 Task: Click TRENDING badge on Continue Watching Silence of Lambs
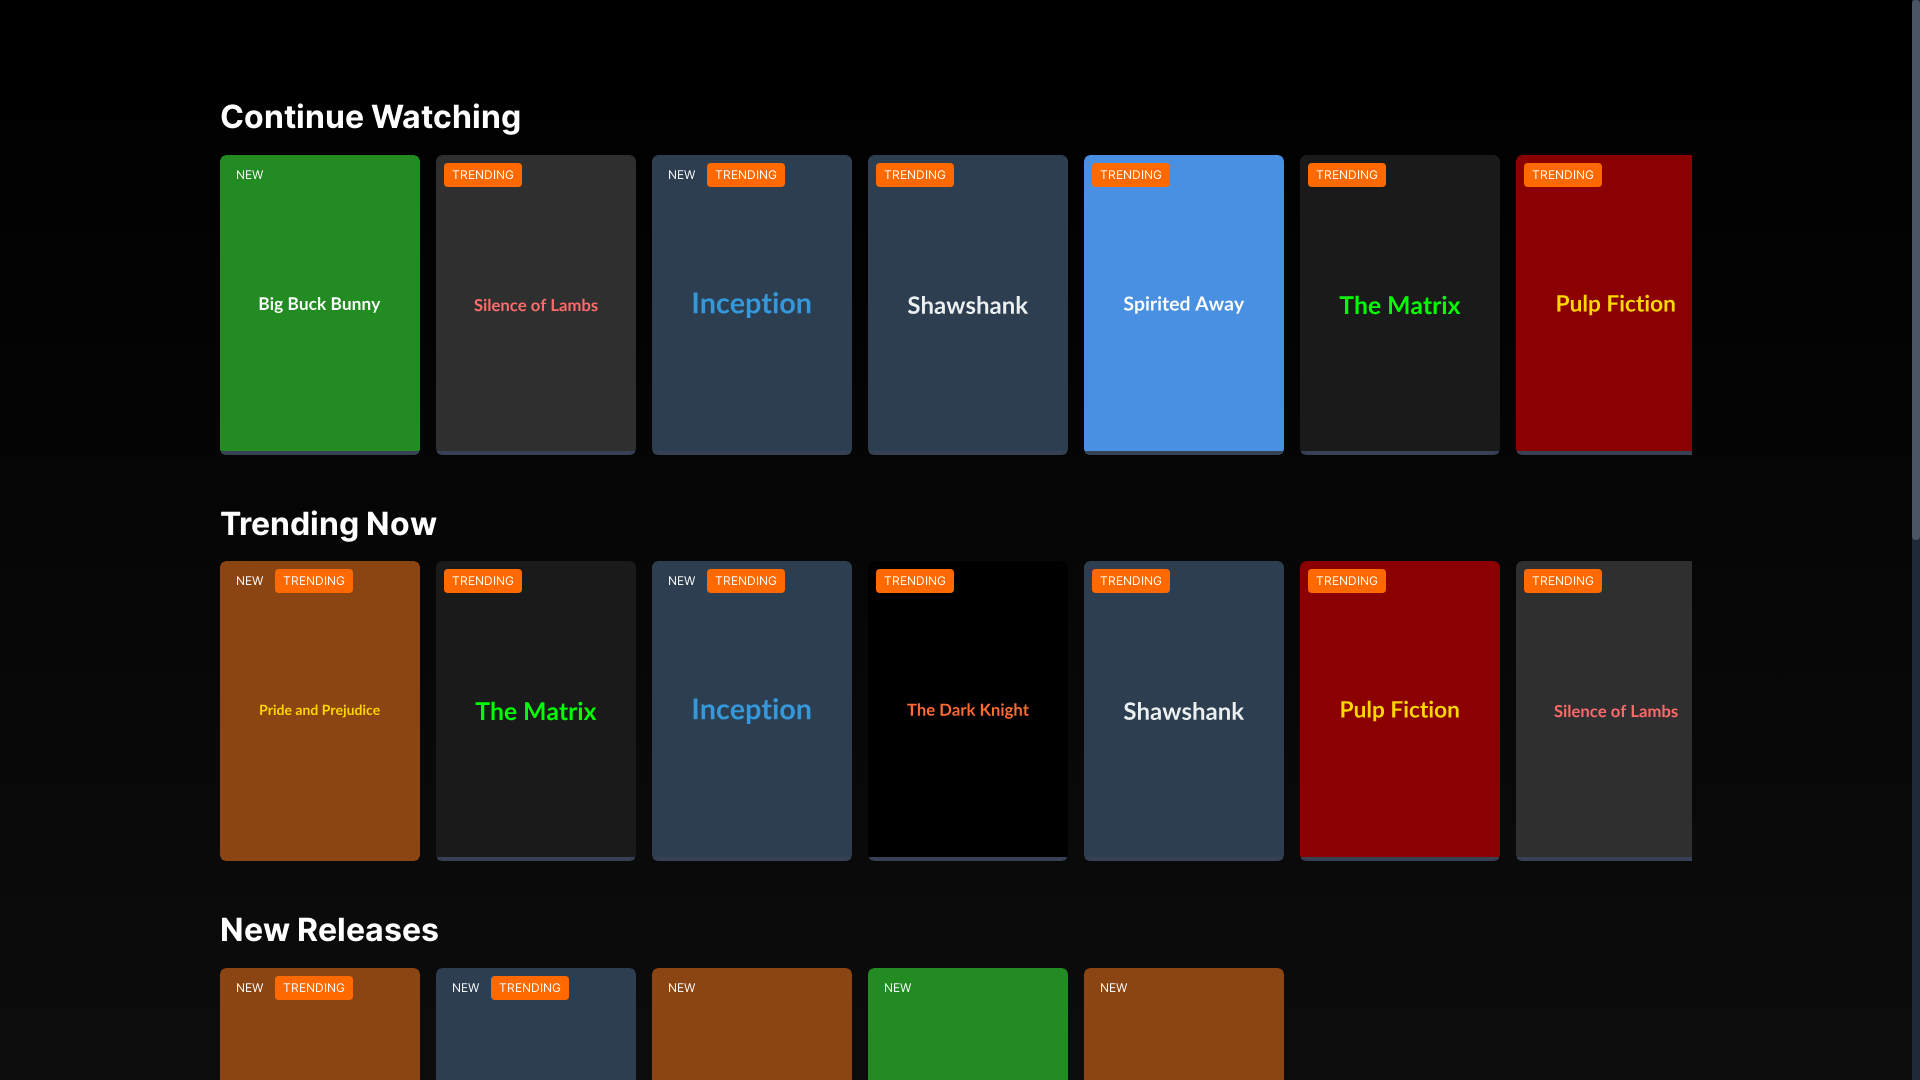[x=483, y=175]
